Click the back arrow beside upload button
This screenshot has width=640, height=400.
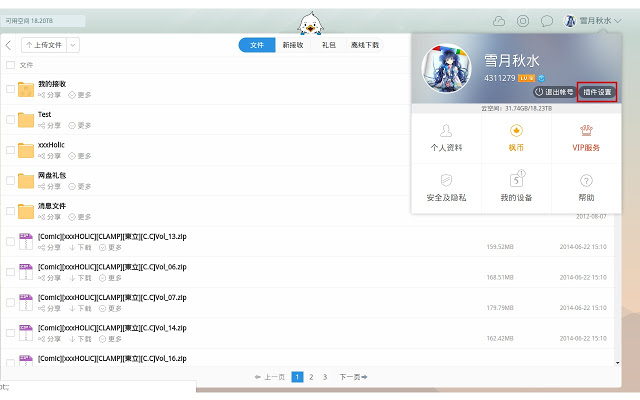tap(9, 45)
